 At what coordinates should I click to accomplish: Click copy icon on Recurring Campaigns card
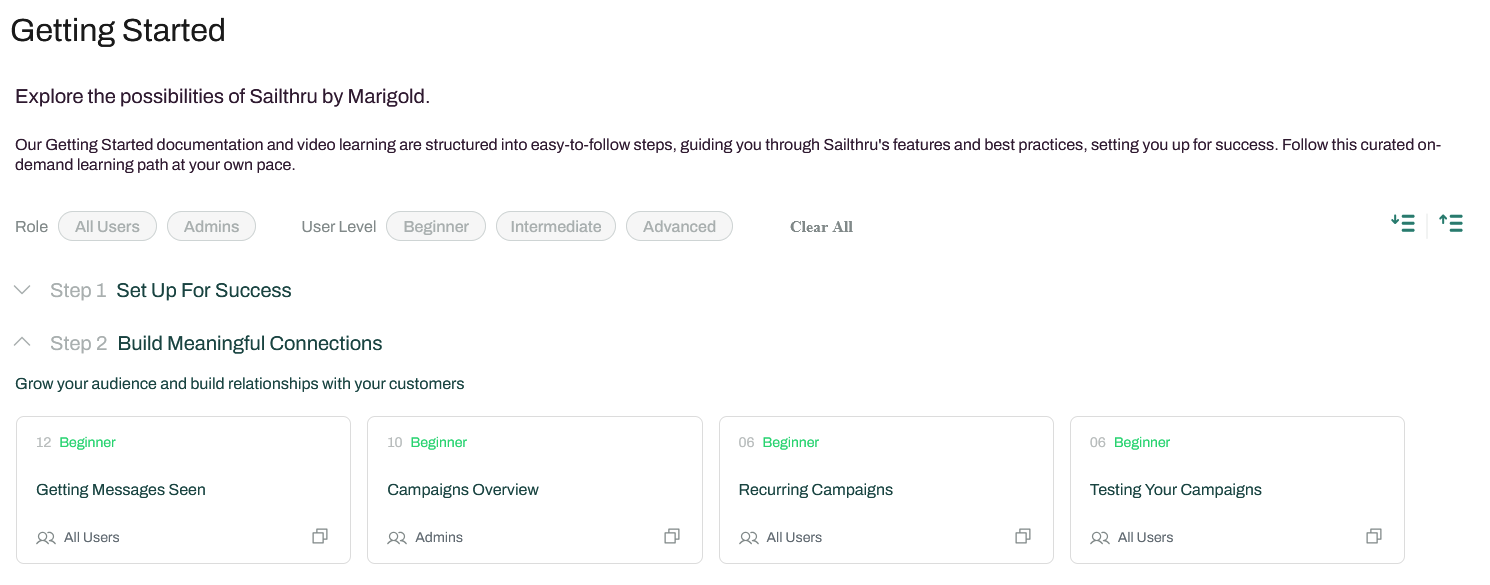click(x=1023, y=537)
